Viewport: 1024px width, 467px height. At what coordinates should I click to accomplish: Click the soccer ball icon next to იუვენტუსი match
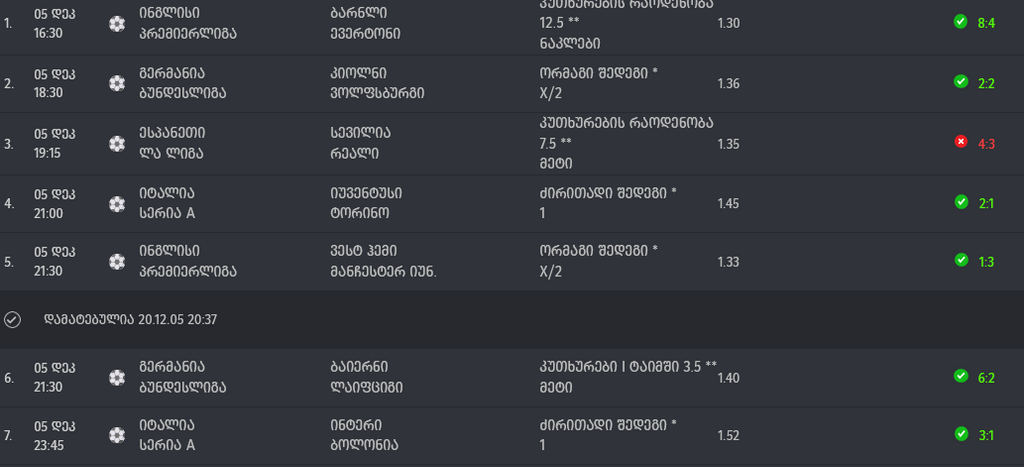tap(118, 203)
